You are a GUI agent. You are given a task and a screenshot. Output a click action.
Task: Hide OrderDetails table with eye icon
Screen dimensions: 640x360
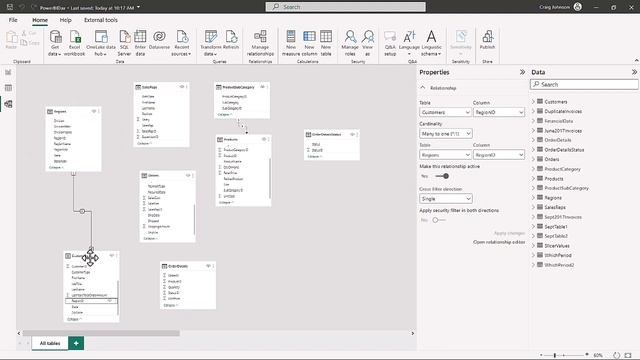point(208,266)
